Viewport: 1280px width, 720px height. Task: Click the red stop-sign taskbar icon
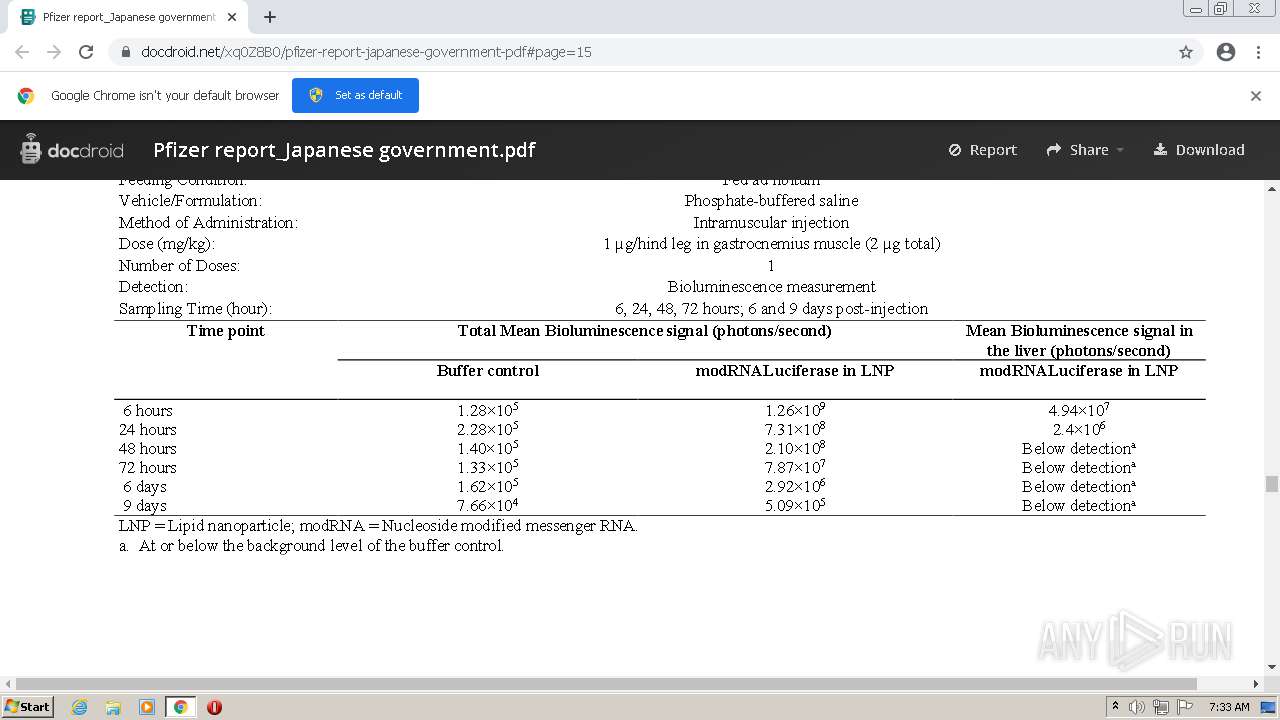point(214,707)
